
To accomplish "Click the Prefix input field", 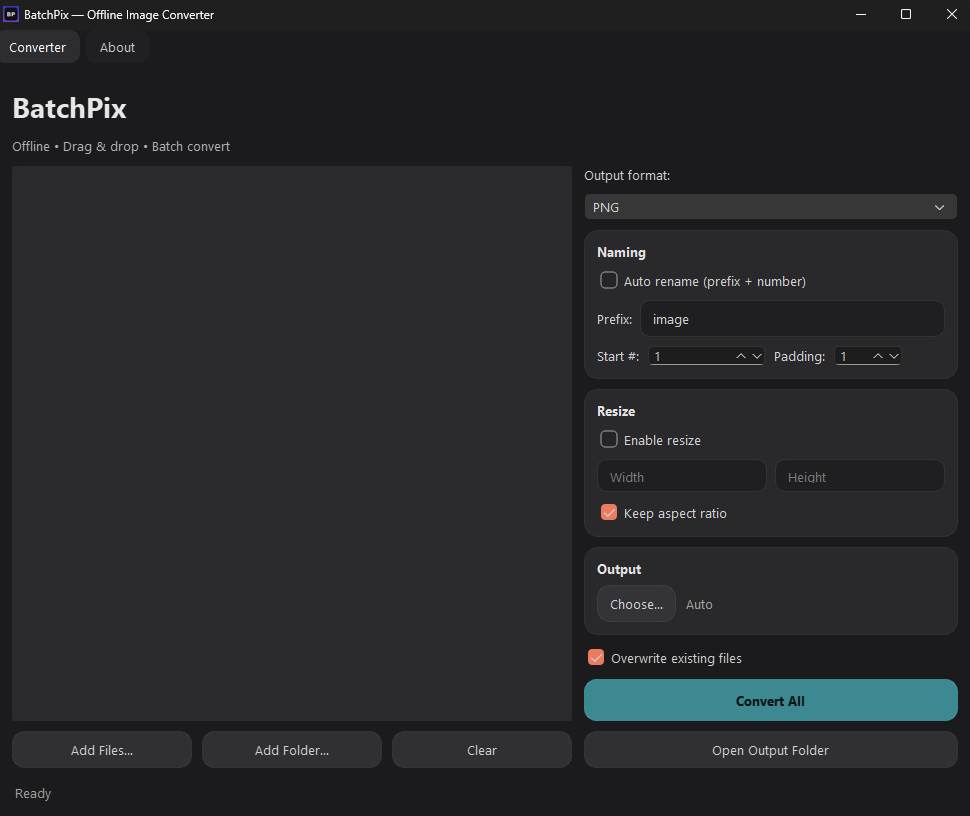I will 792,319.
